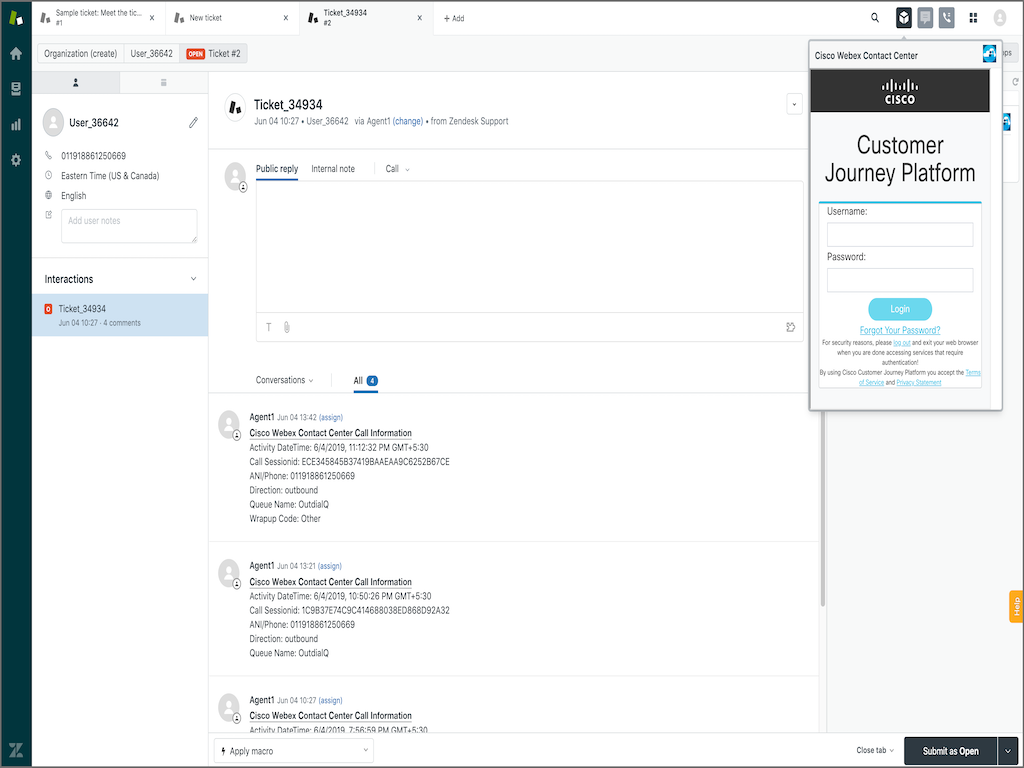Switch to the user profile tab in the left panel
The height and width of the screenshot is (768, 1024).
click(x=76, y=82)
